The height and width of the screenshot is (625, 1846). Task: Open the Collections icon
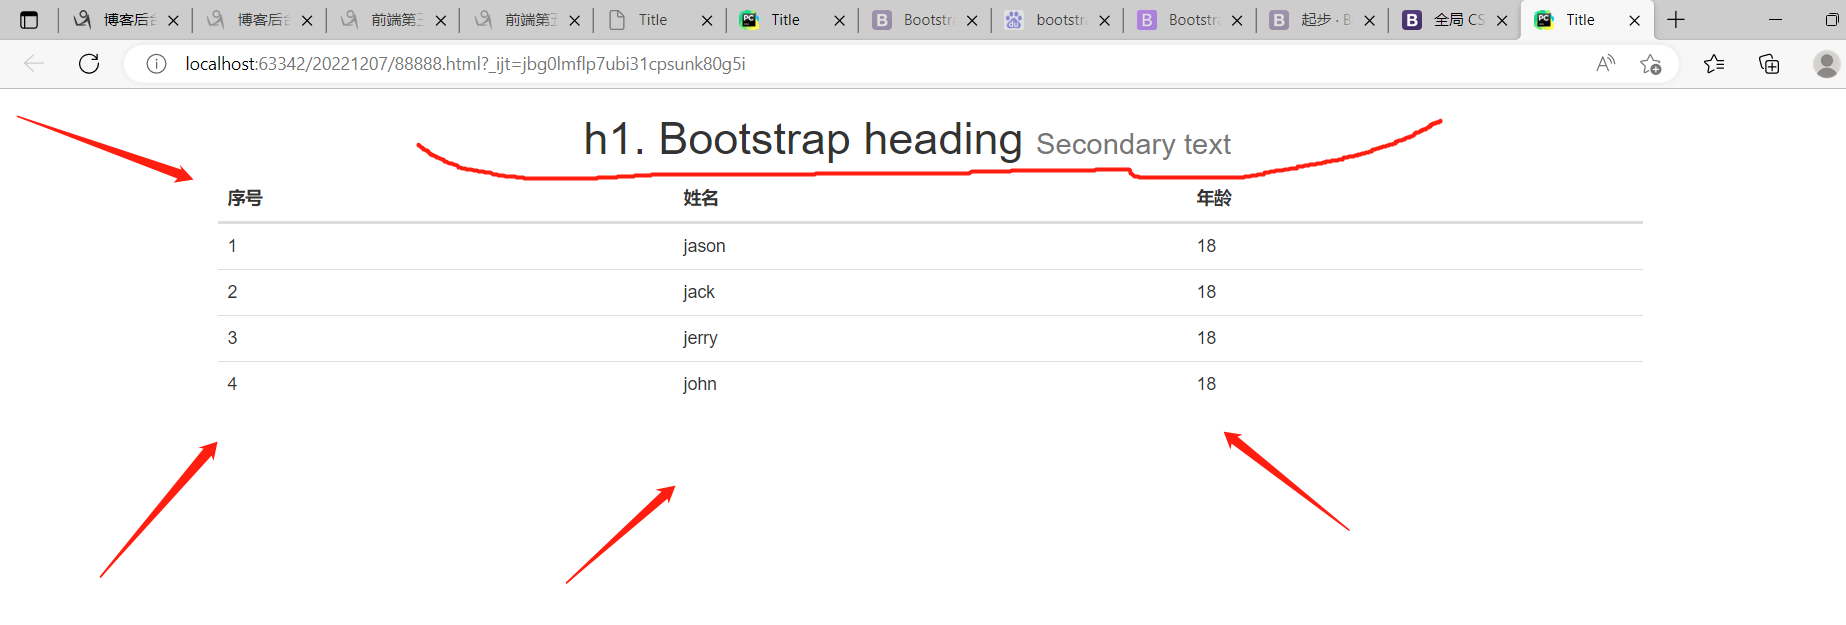point(1769,64)
